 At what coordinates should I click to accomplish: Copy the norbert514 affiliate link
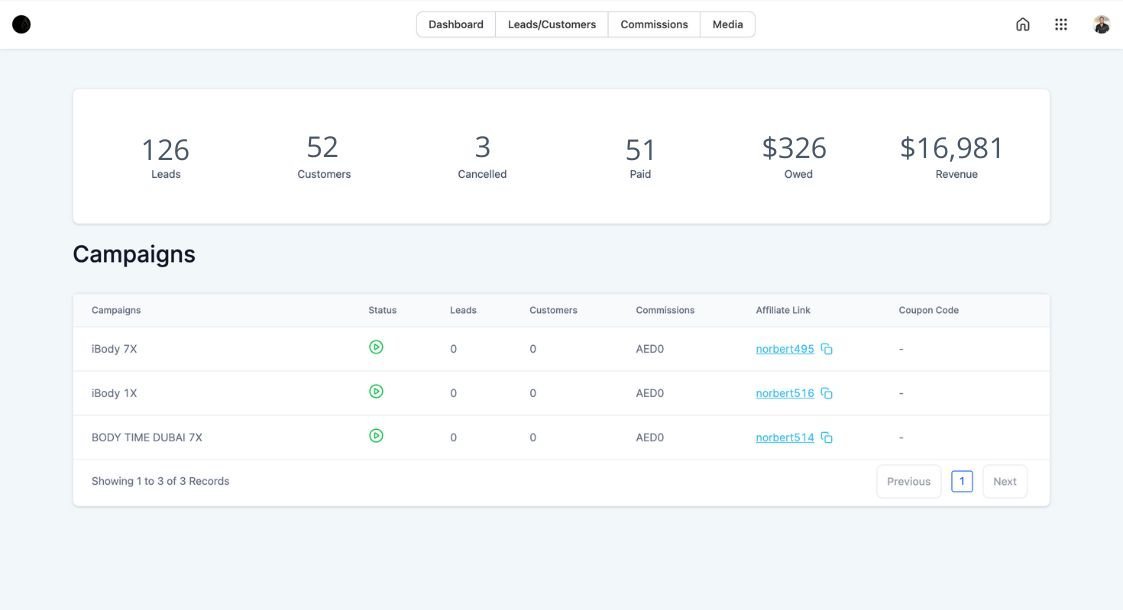tap(826, 437)
